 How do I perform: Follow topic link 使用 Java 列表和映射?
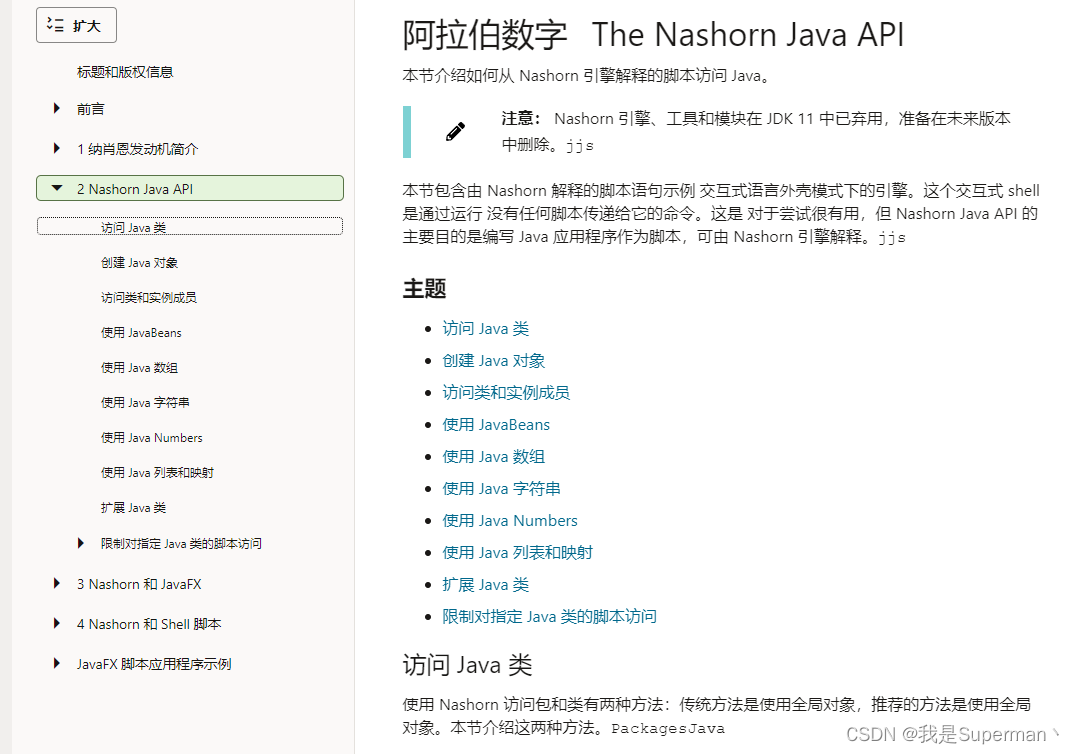(517, 553)
